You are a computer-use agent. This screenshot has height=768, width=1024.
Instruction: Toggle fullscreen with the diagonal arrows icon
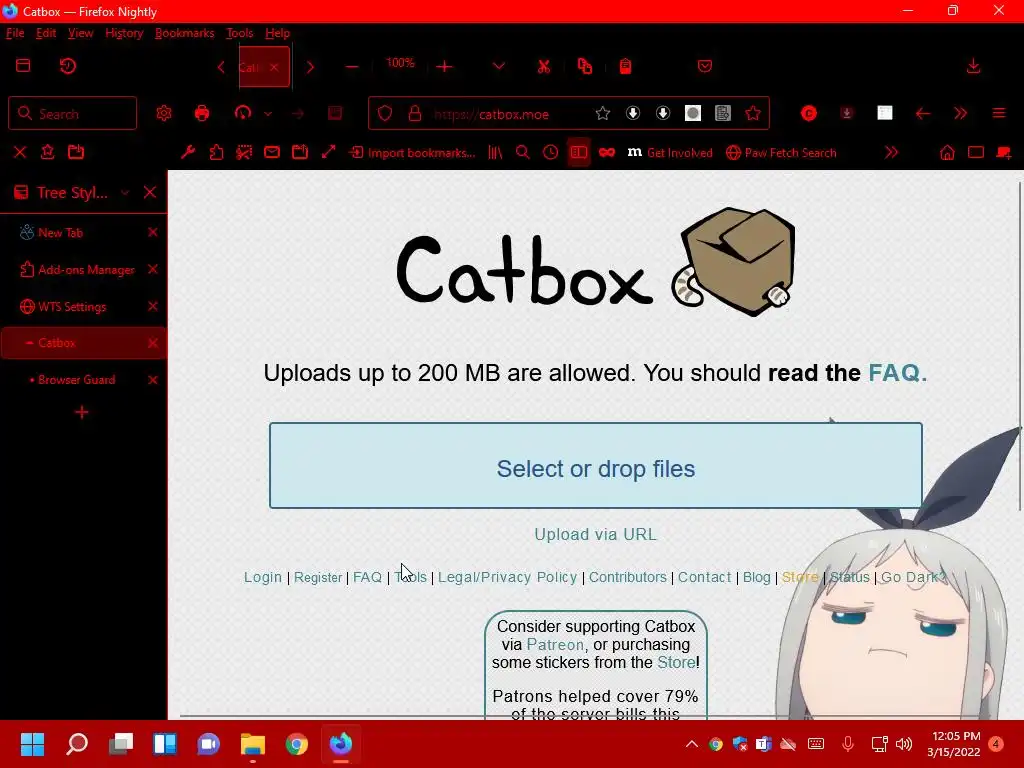(328, 153)
